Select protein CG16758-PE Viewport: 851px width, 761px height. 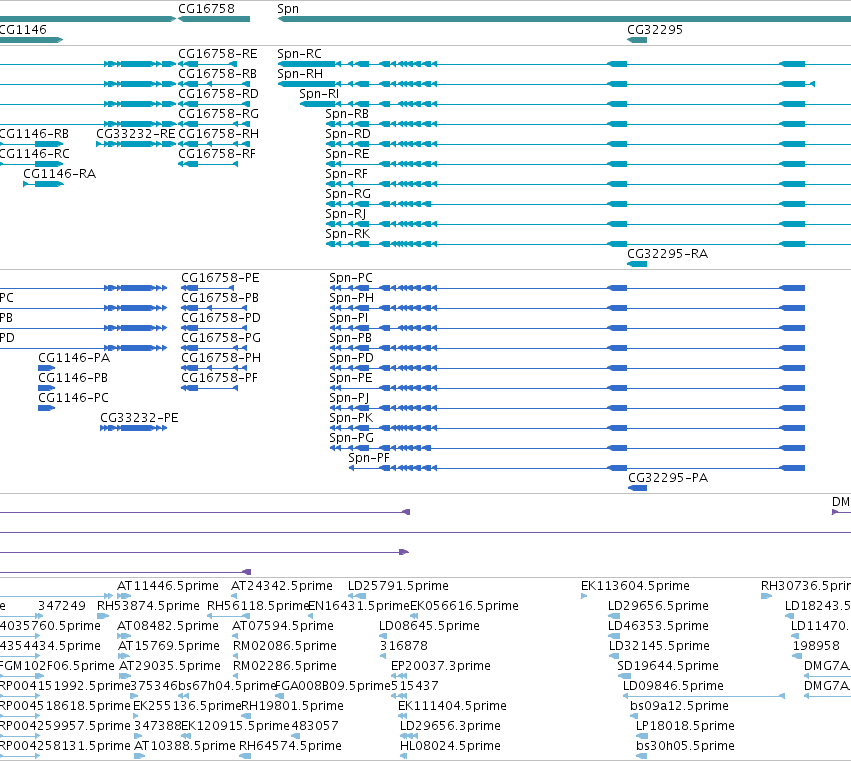click(220, 278)
